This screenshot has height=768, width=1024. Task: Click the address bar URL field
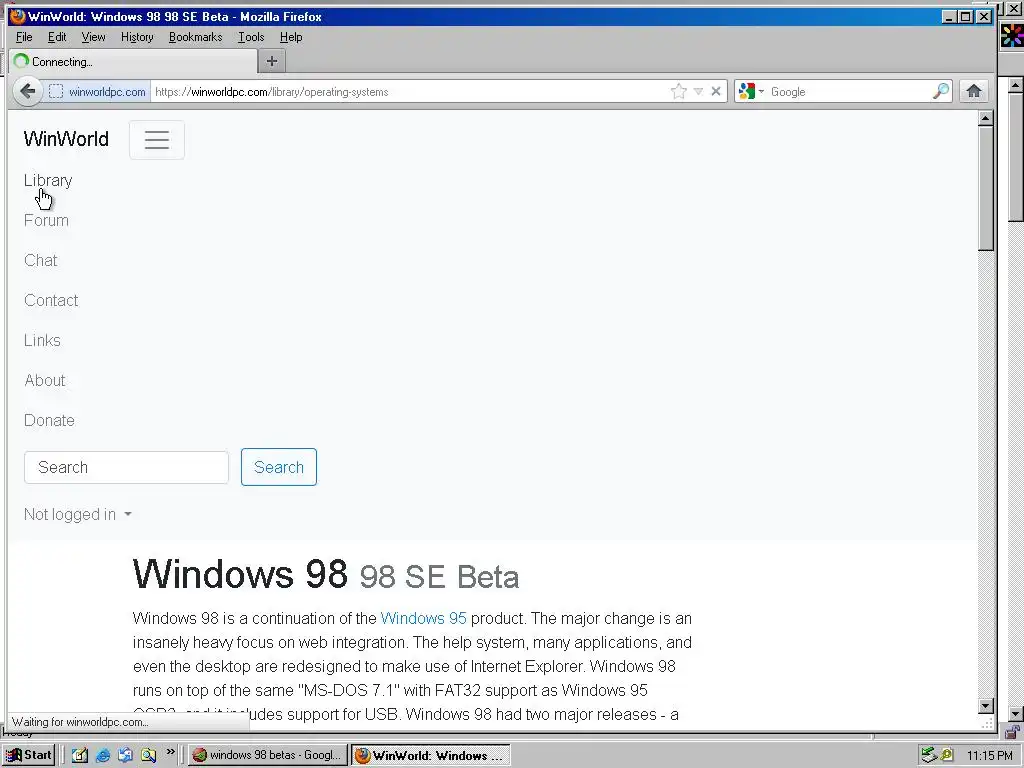410,91
